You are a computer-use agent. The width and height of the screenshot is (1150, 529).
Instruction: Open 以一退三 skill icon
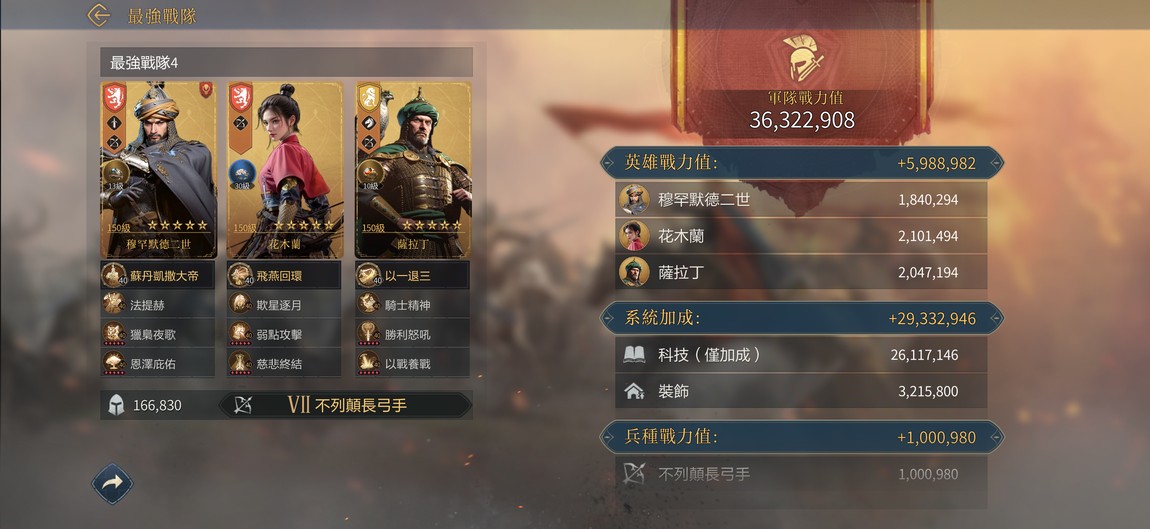(x=368, y=275)
